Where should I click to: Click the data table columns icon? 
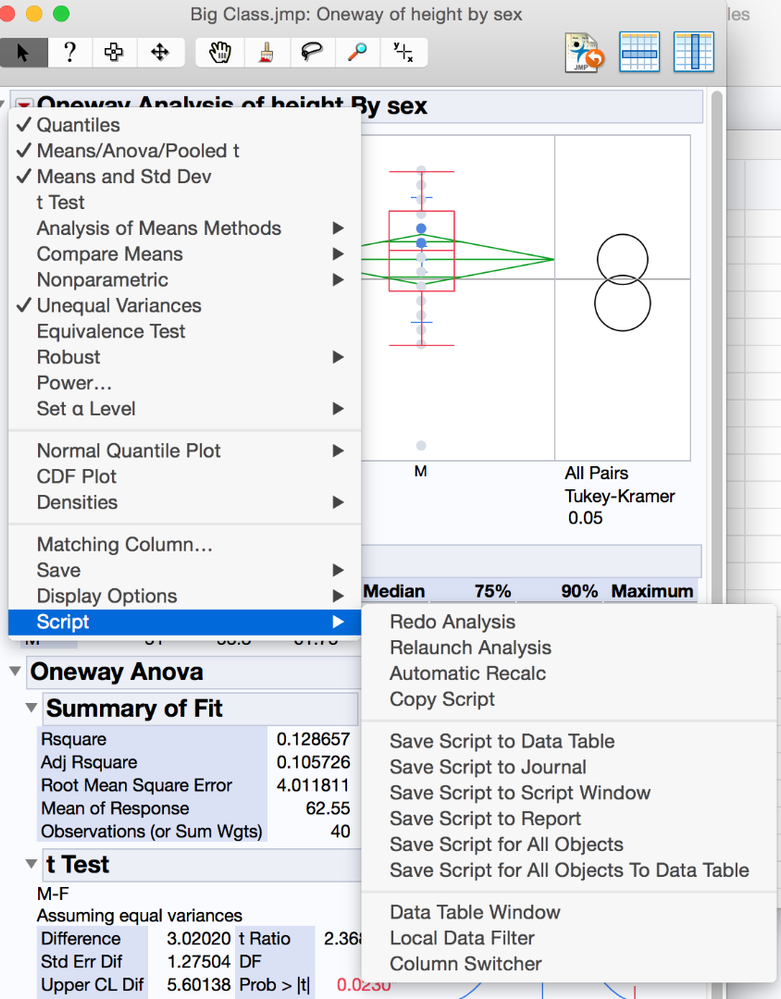694,52
